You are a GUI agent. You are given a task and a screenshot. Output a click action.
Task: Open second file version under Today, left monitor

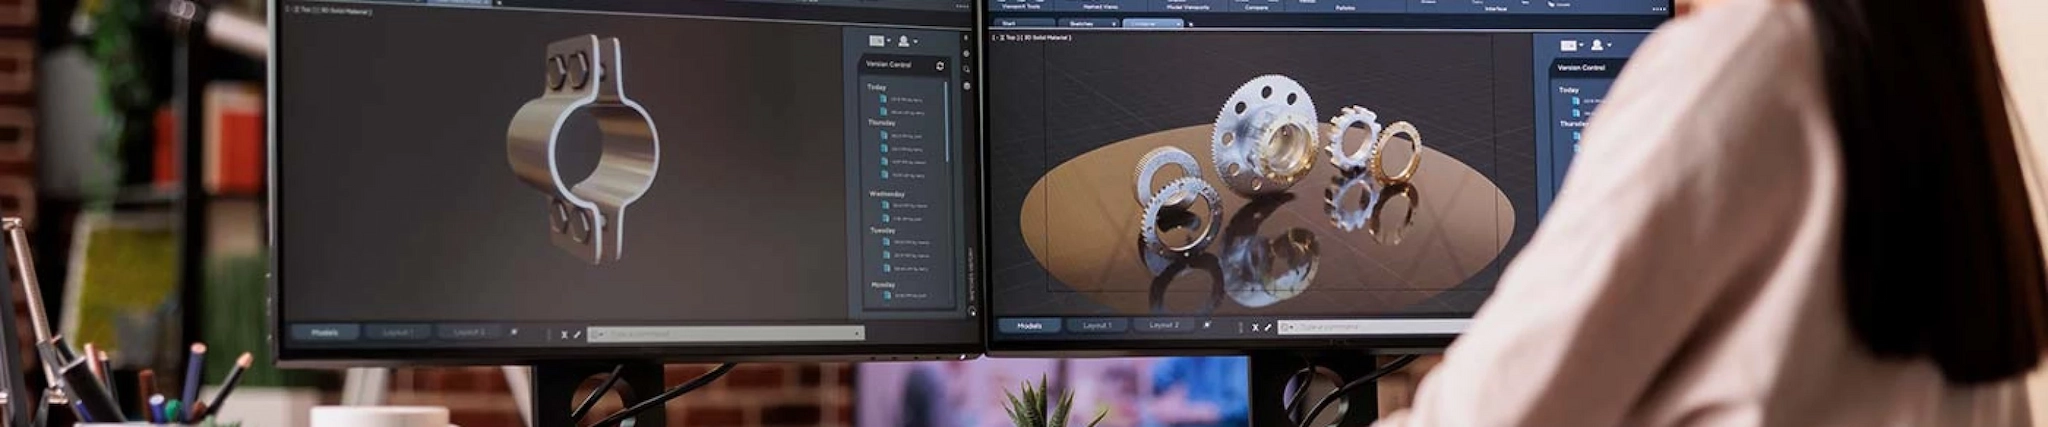coord(903,111)
